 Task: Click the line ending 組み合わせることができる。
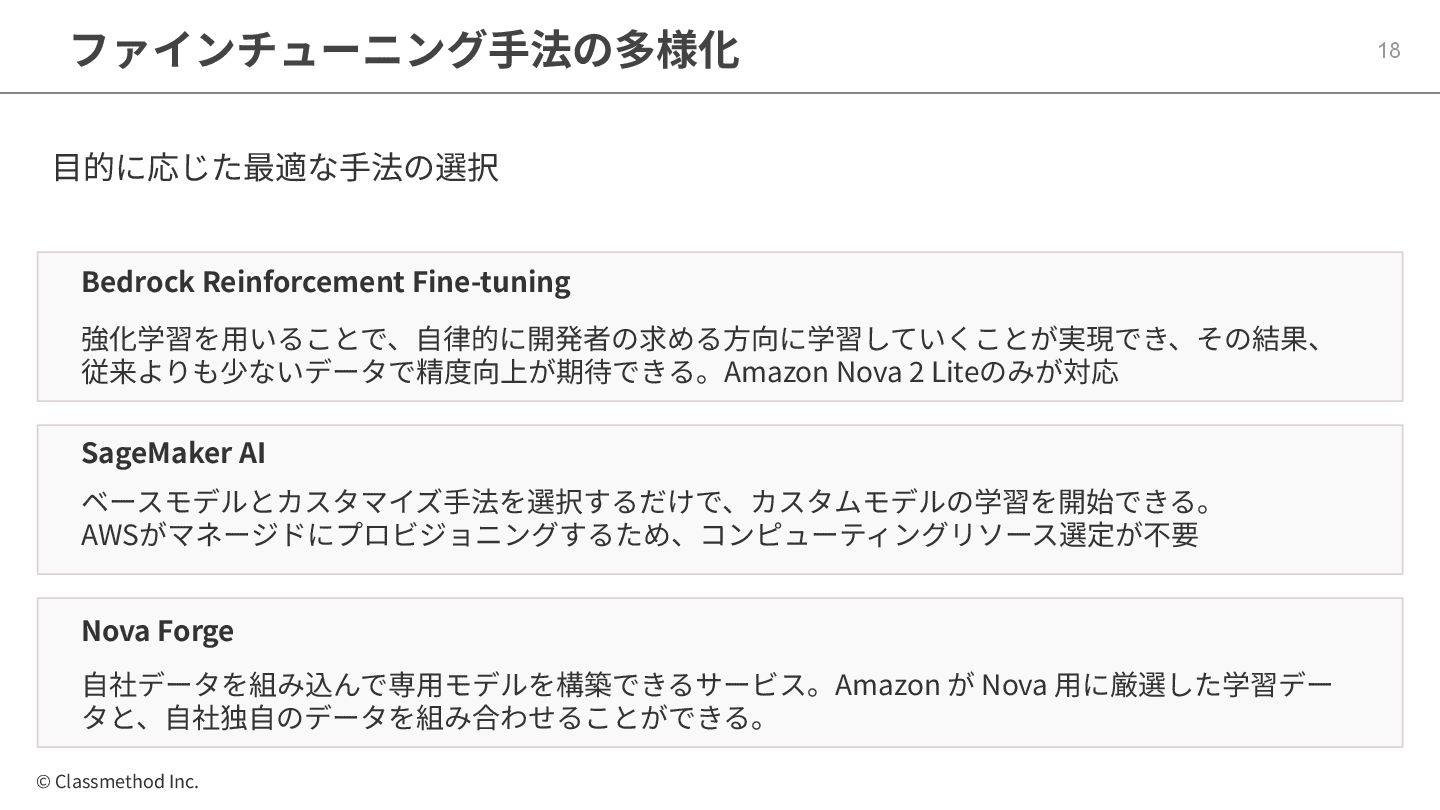click(424, 718)
